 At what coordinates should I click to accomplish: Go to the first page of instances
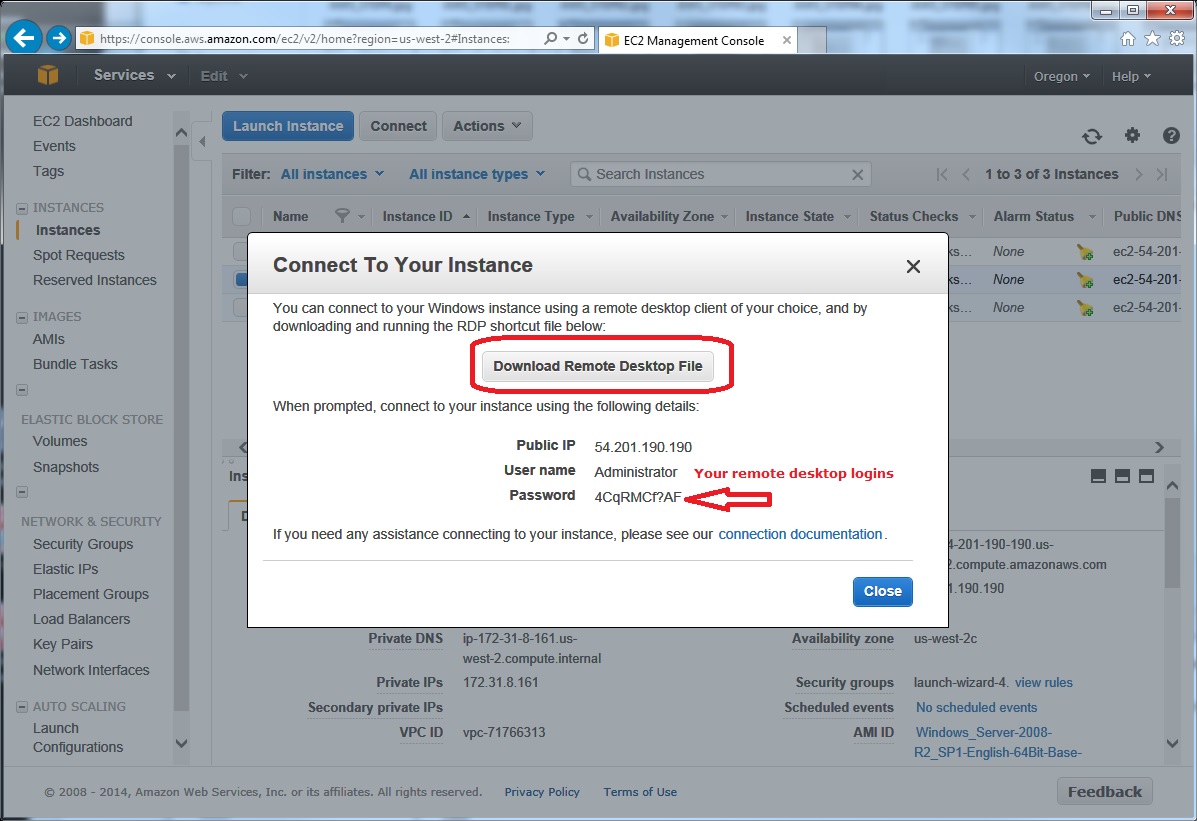941,175
